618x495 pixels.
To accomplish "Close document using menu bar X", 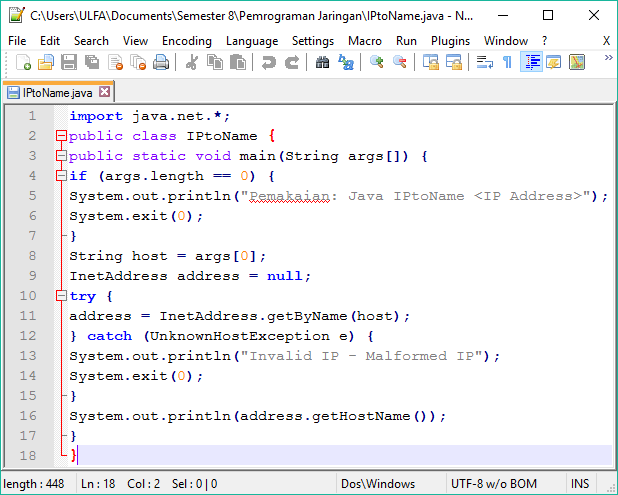I will 606,41.
